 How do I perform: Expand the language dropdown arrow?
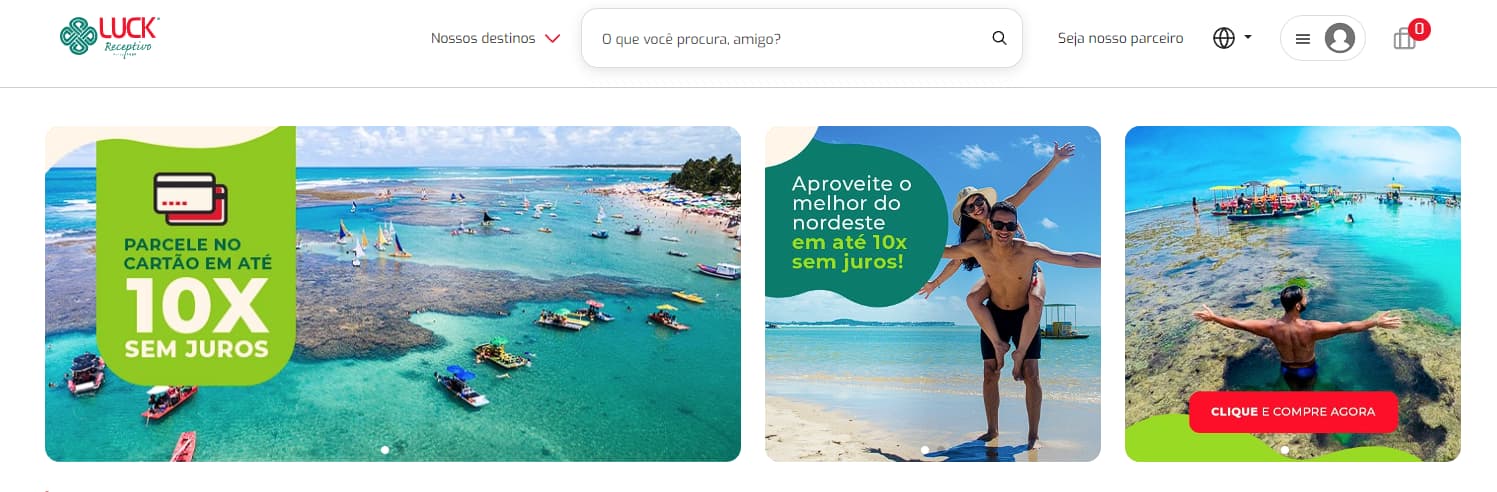tap(1247, 38)
